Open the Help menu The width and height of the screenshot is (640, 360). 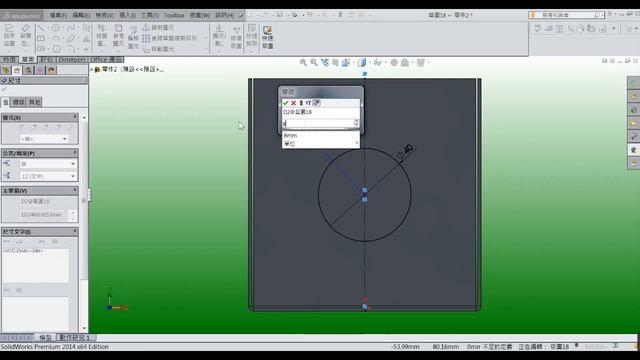coord(224,15)
